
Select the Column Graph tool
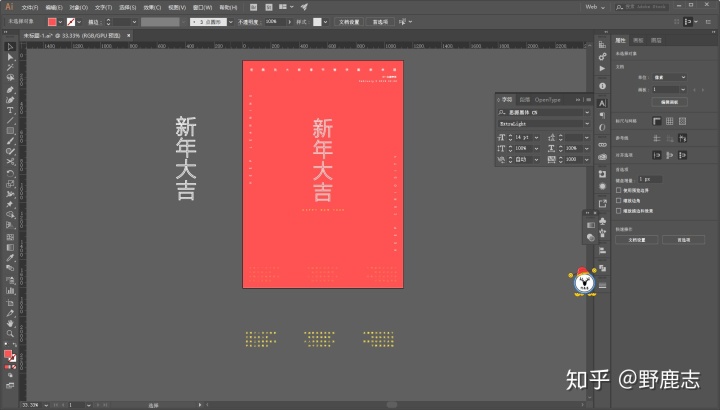click(x=10, y=291)
